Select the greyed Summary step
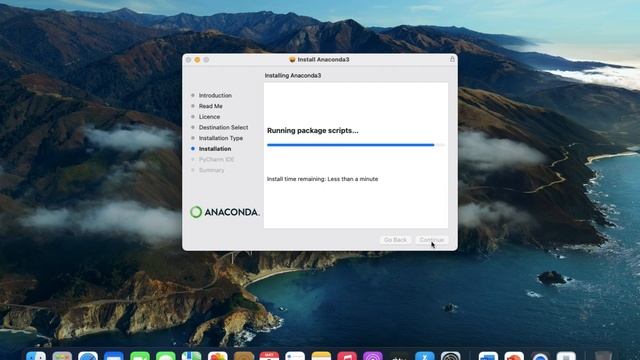The image size is (640, 360). [x=211, y=170]
